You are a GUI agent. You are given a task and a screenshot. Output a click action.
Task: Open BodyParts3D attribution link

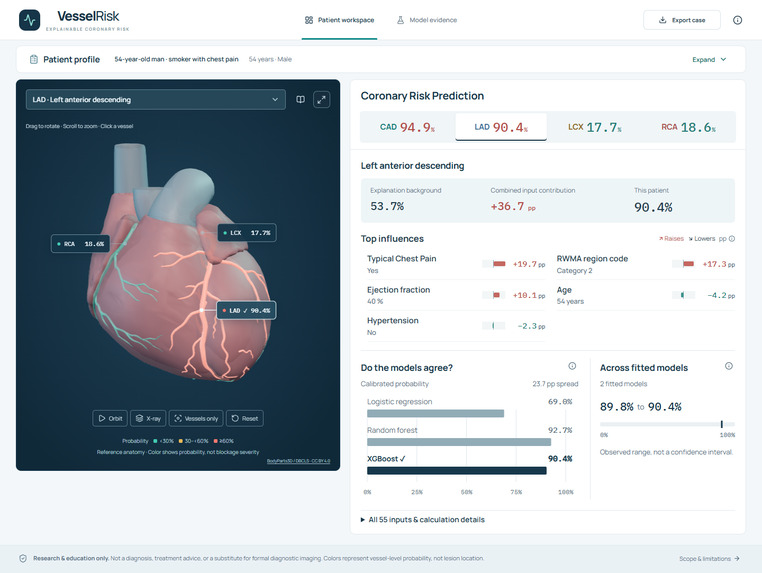(x=298, y=461)
